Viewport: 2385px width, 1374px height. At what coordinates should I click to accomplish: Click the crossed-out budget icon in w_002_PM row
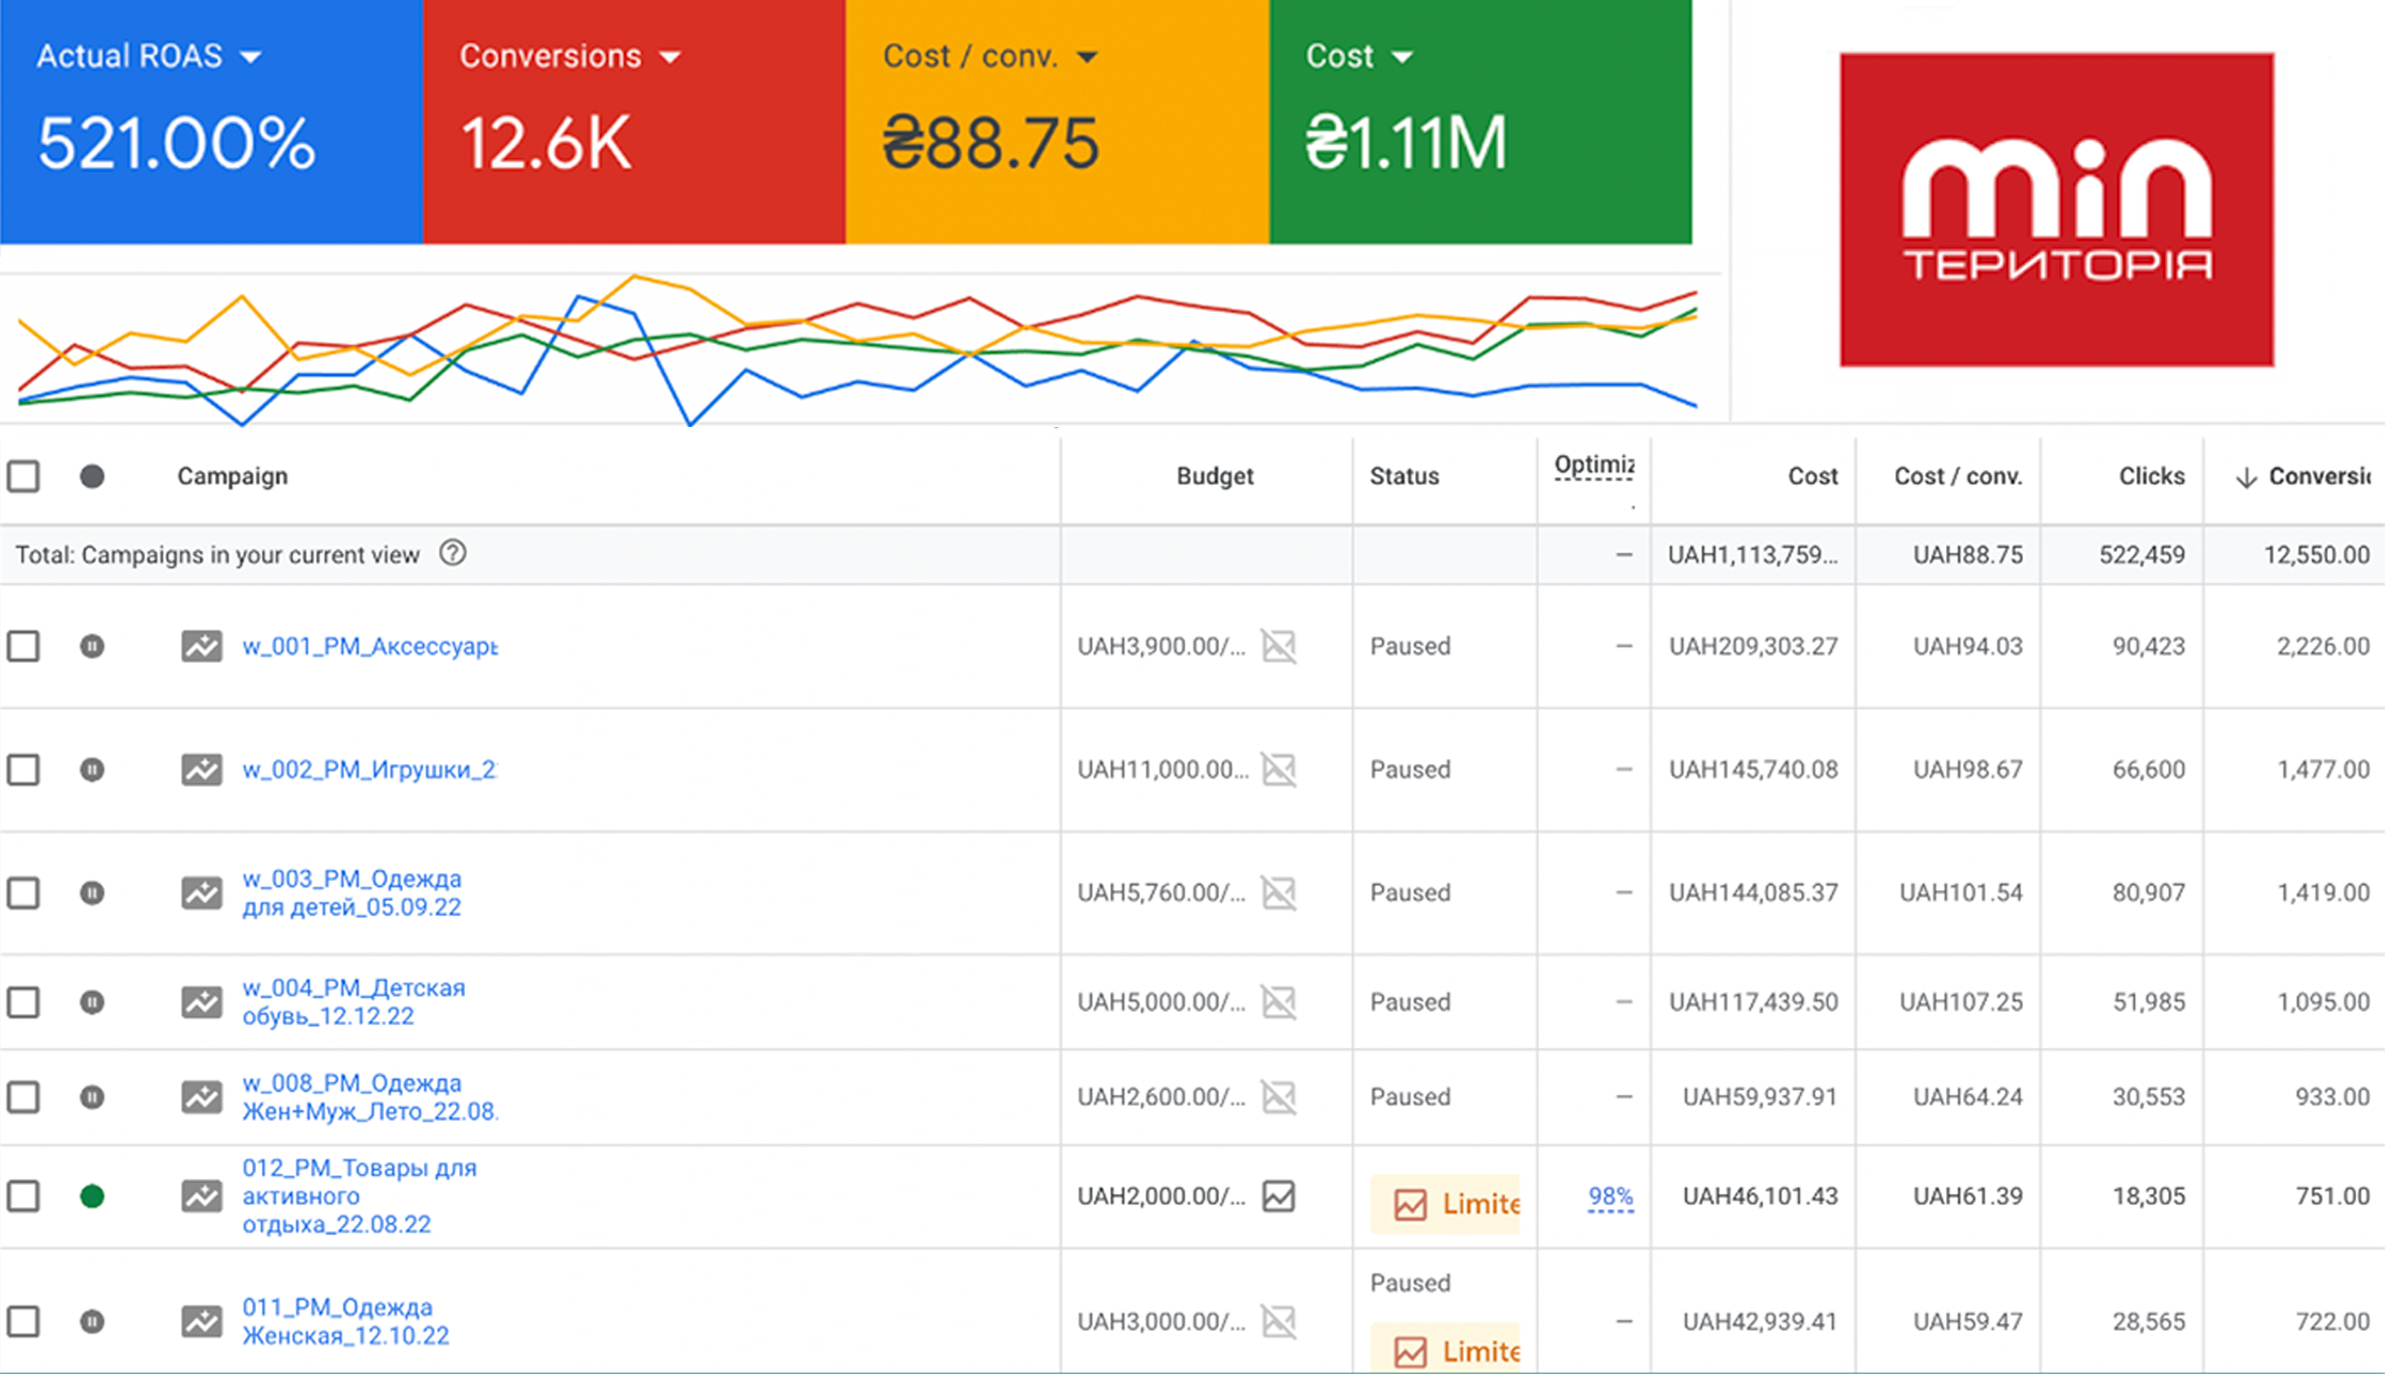pyautogui.click(x=1278, y=769)
